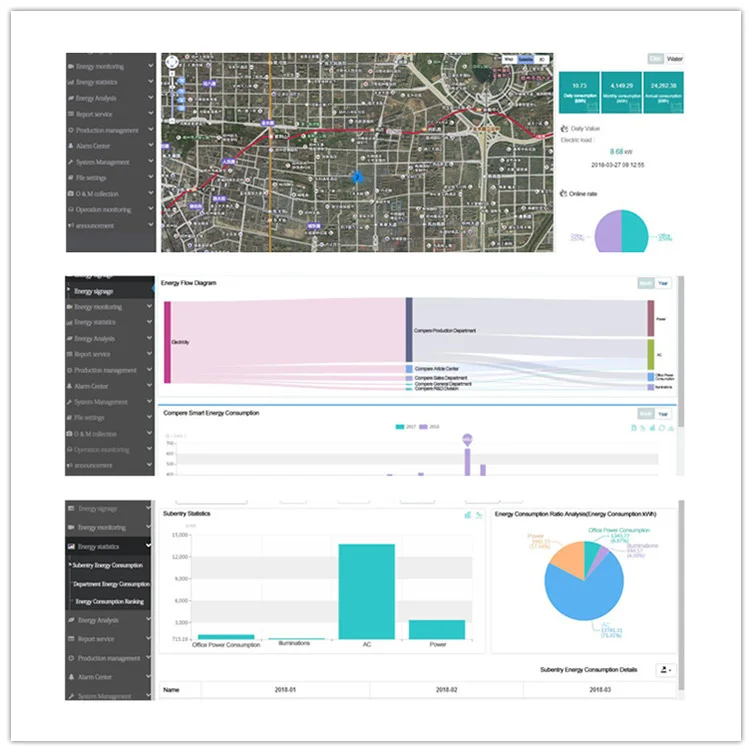Screen dimensions: 750x750
Task: Toggle Month view for Energy Flow Diagram
Action: coord(646,283)
